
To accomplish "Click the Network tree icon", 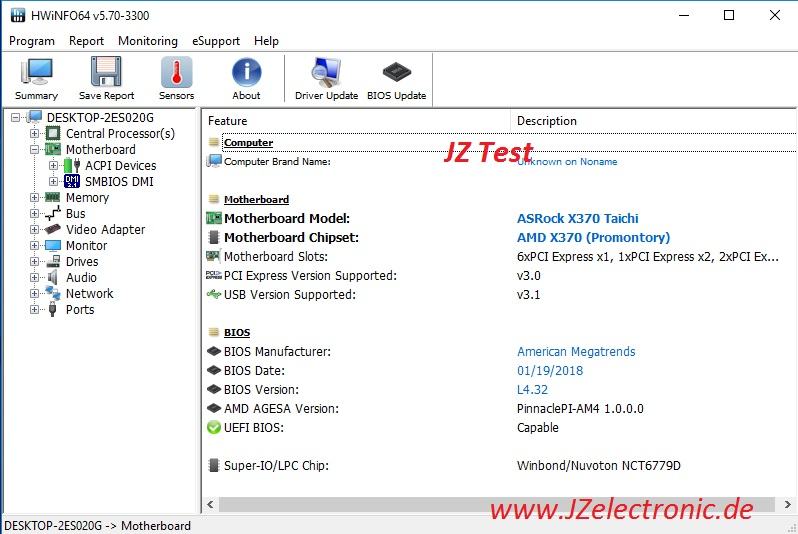I will click(x=52, y=293).
